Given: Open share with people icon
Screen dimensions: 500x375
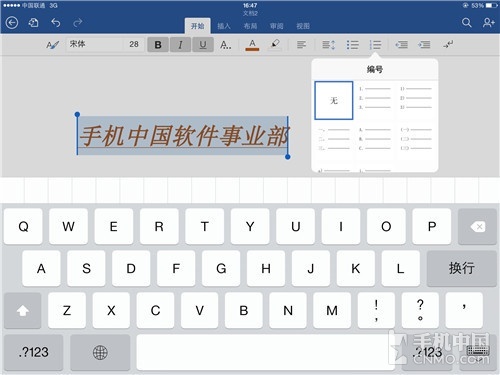Looking at the screenshot, I should pos(489,23).
